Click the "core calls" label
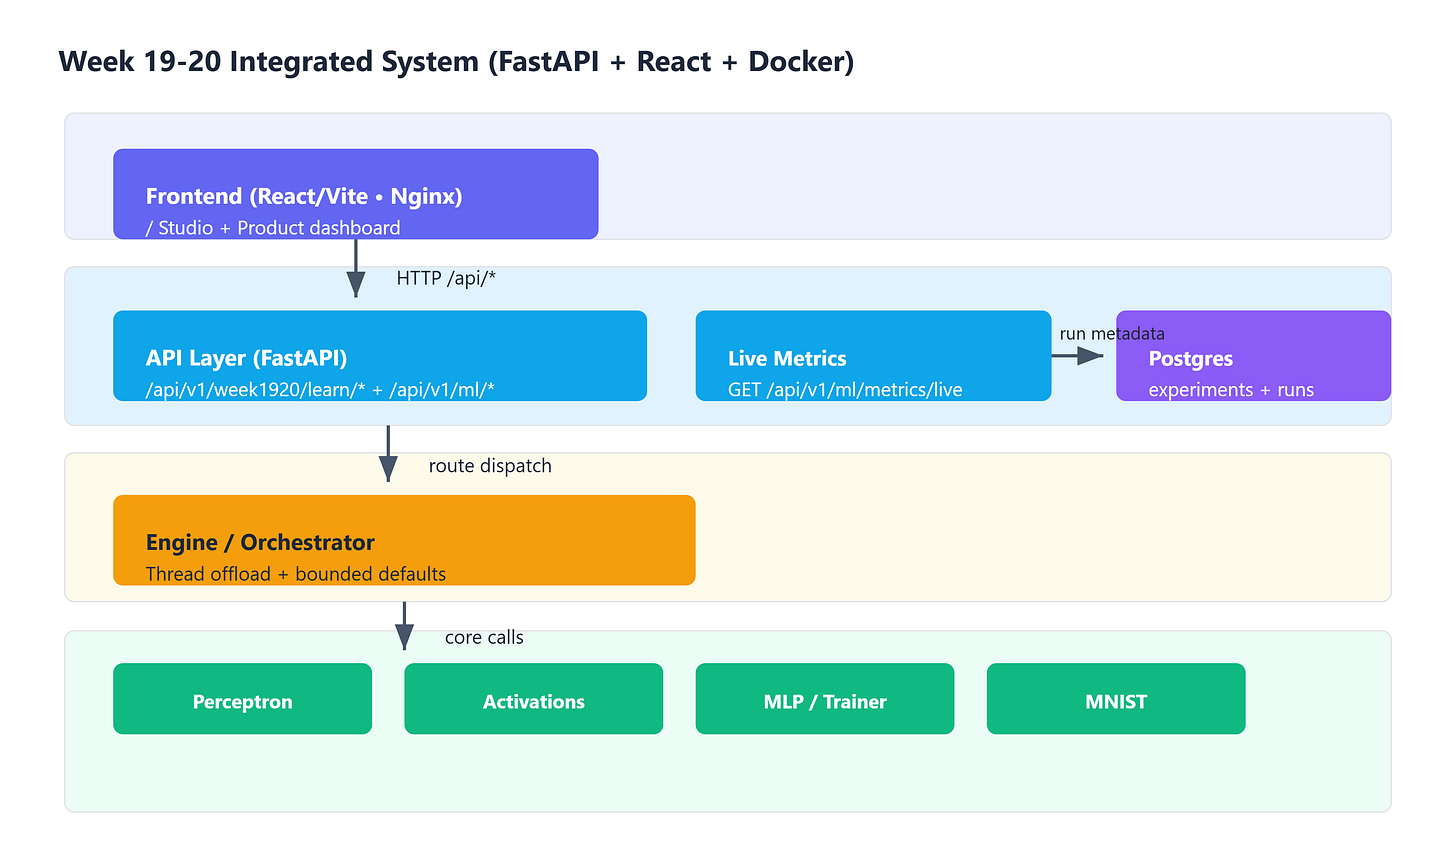 pyautogui.click(x=484, y=638)
